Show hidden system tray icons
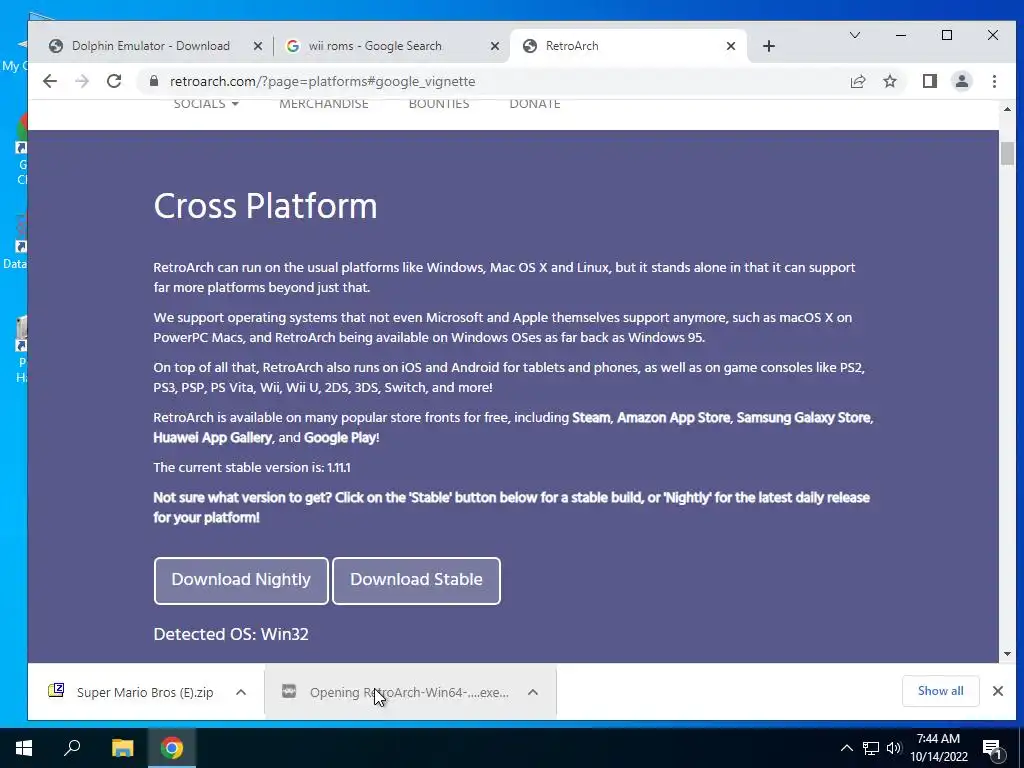Screen dimensions: 1024x768 (846, 748)
